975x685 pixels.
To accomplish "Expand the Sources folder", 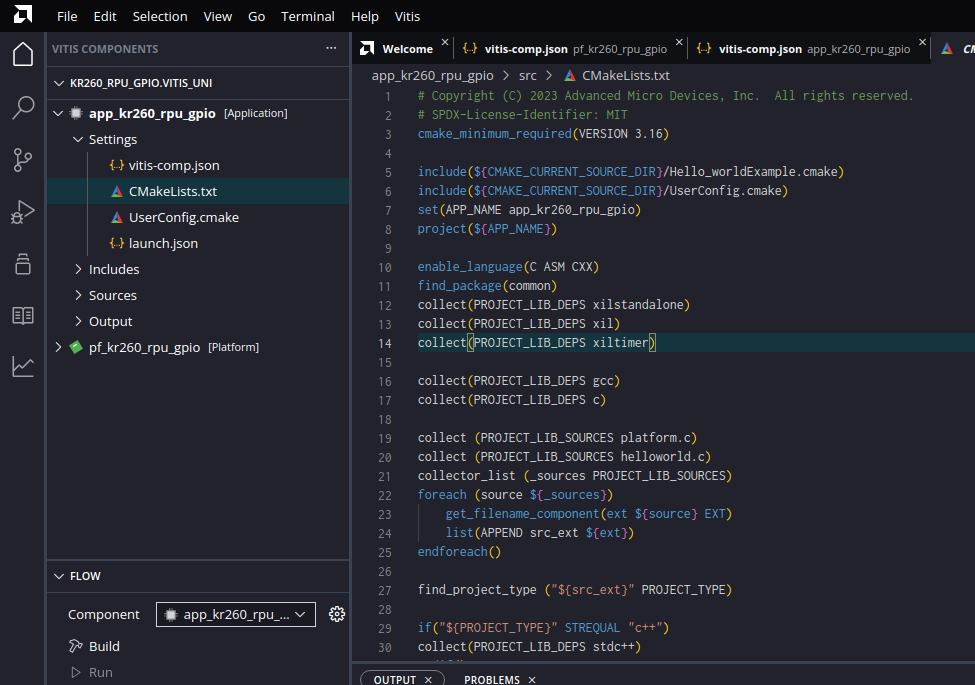I will coord(78,295).
